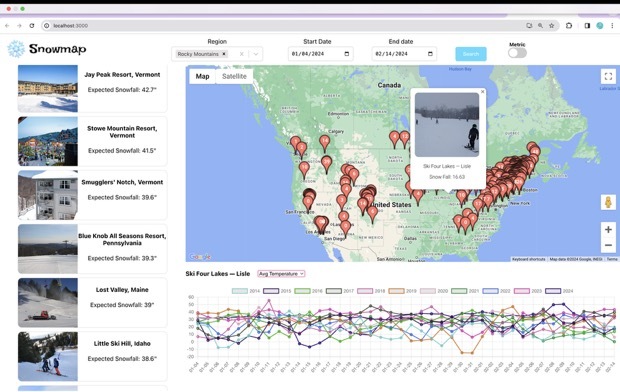Click the screen cast icon in address bar

529,26
